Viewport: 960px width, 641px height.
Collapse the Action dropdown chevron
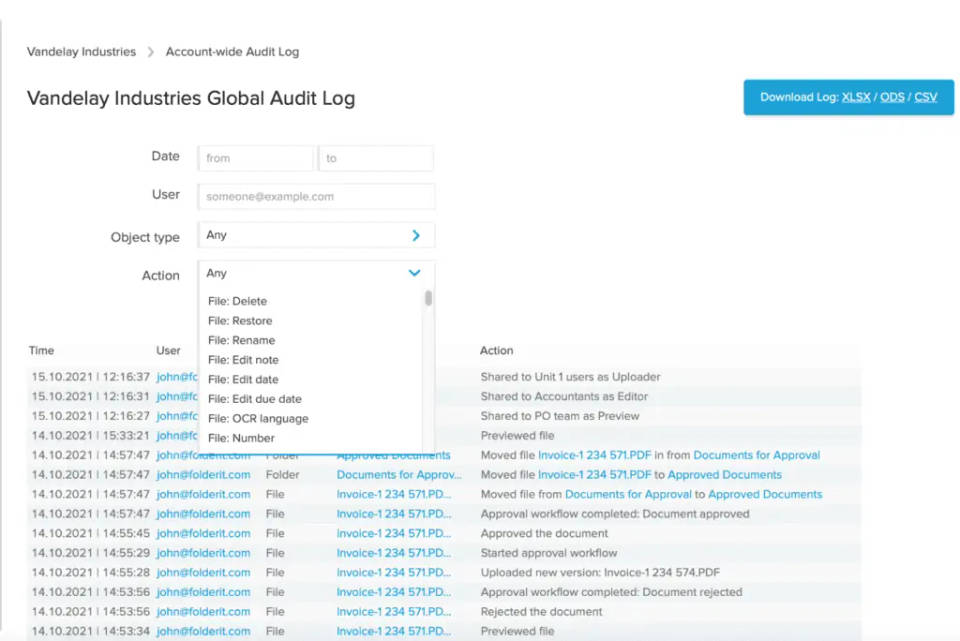pos(415,273)
